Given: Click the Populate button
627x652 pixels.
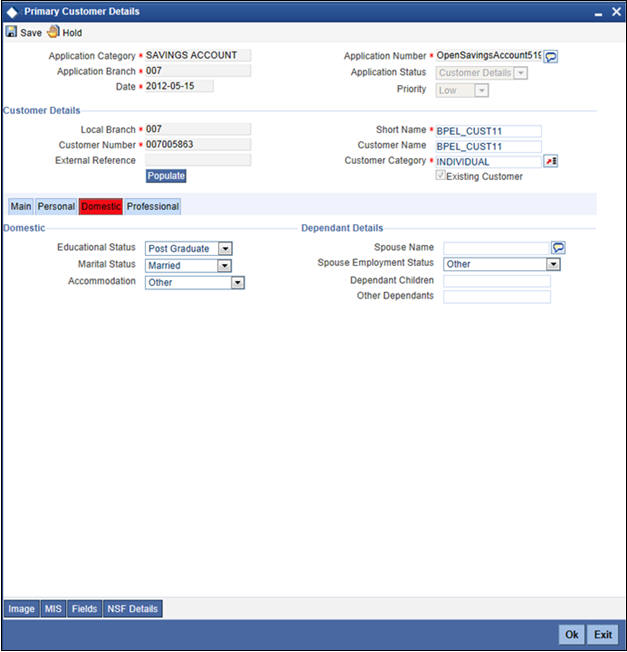Looking at the screenshot, I should tap(166, 176).
